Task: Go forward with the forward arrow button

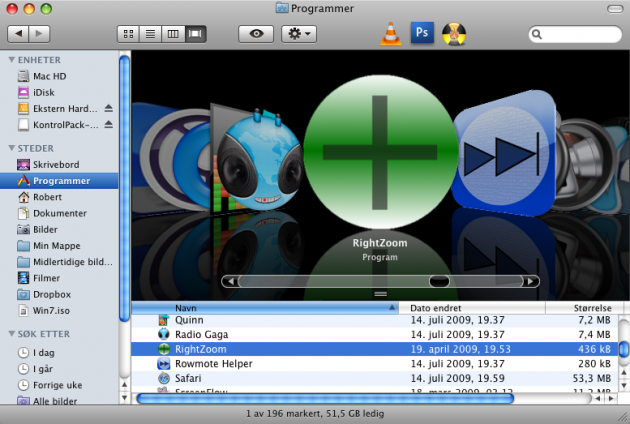Action: click(39, 34)
